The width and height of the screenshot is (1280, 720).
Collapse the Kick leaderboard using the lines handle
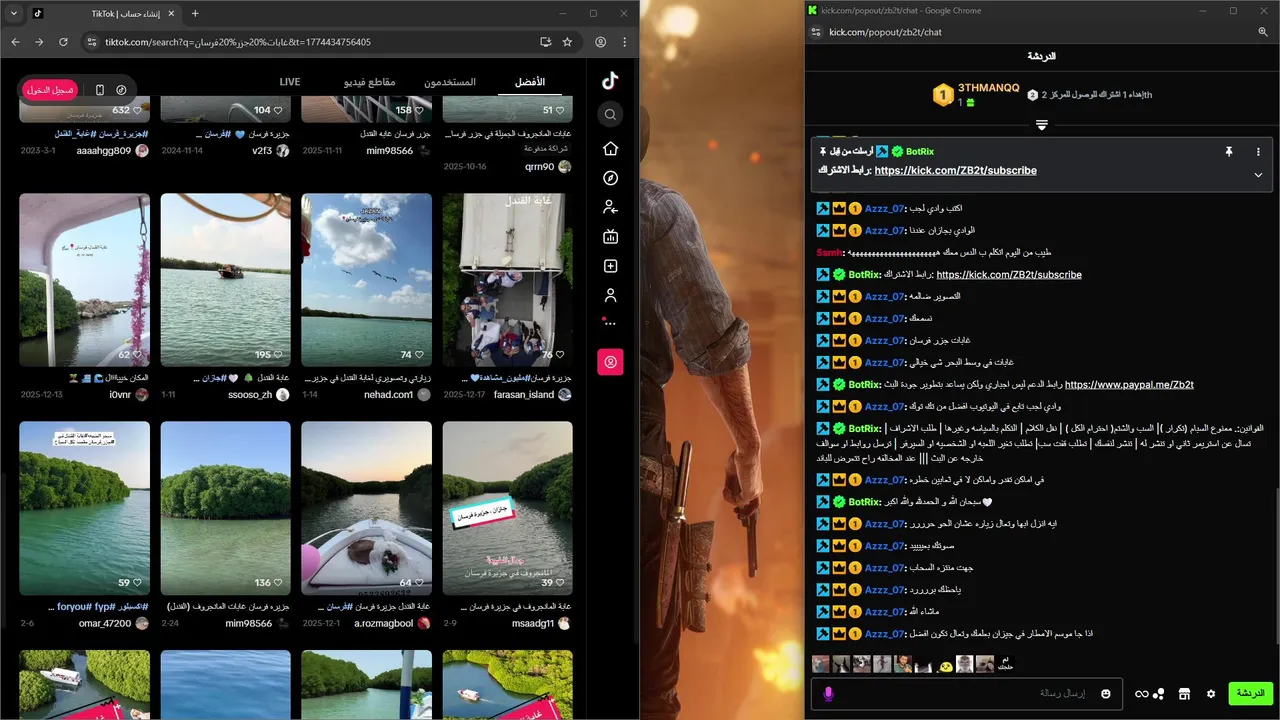click(1041, 125)
